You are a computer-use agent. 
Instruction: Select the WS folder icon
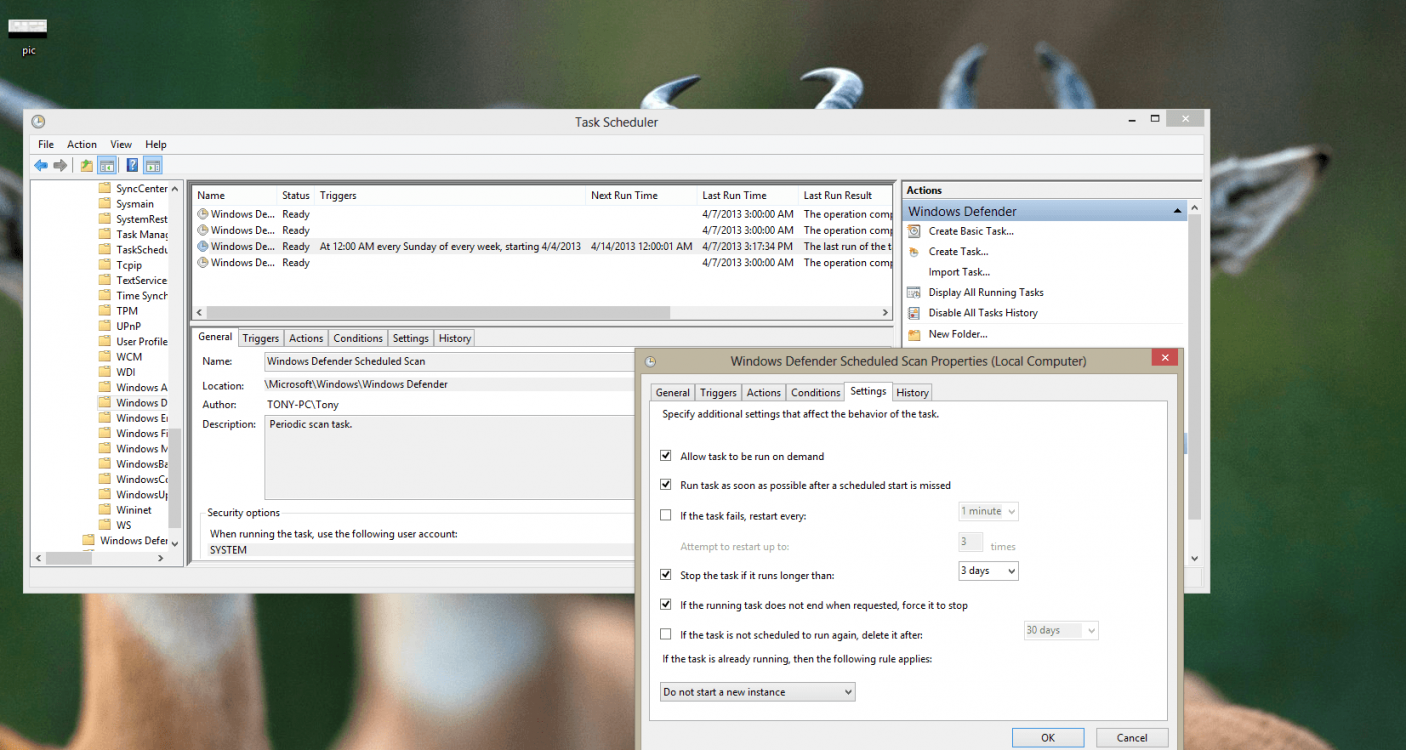105,525
